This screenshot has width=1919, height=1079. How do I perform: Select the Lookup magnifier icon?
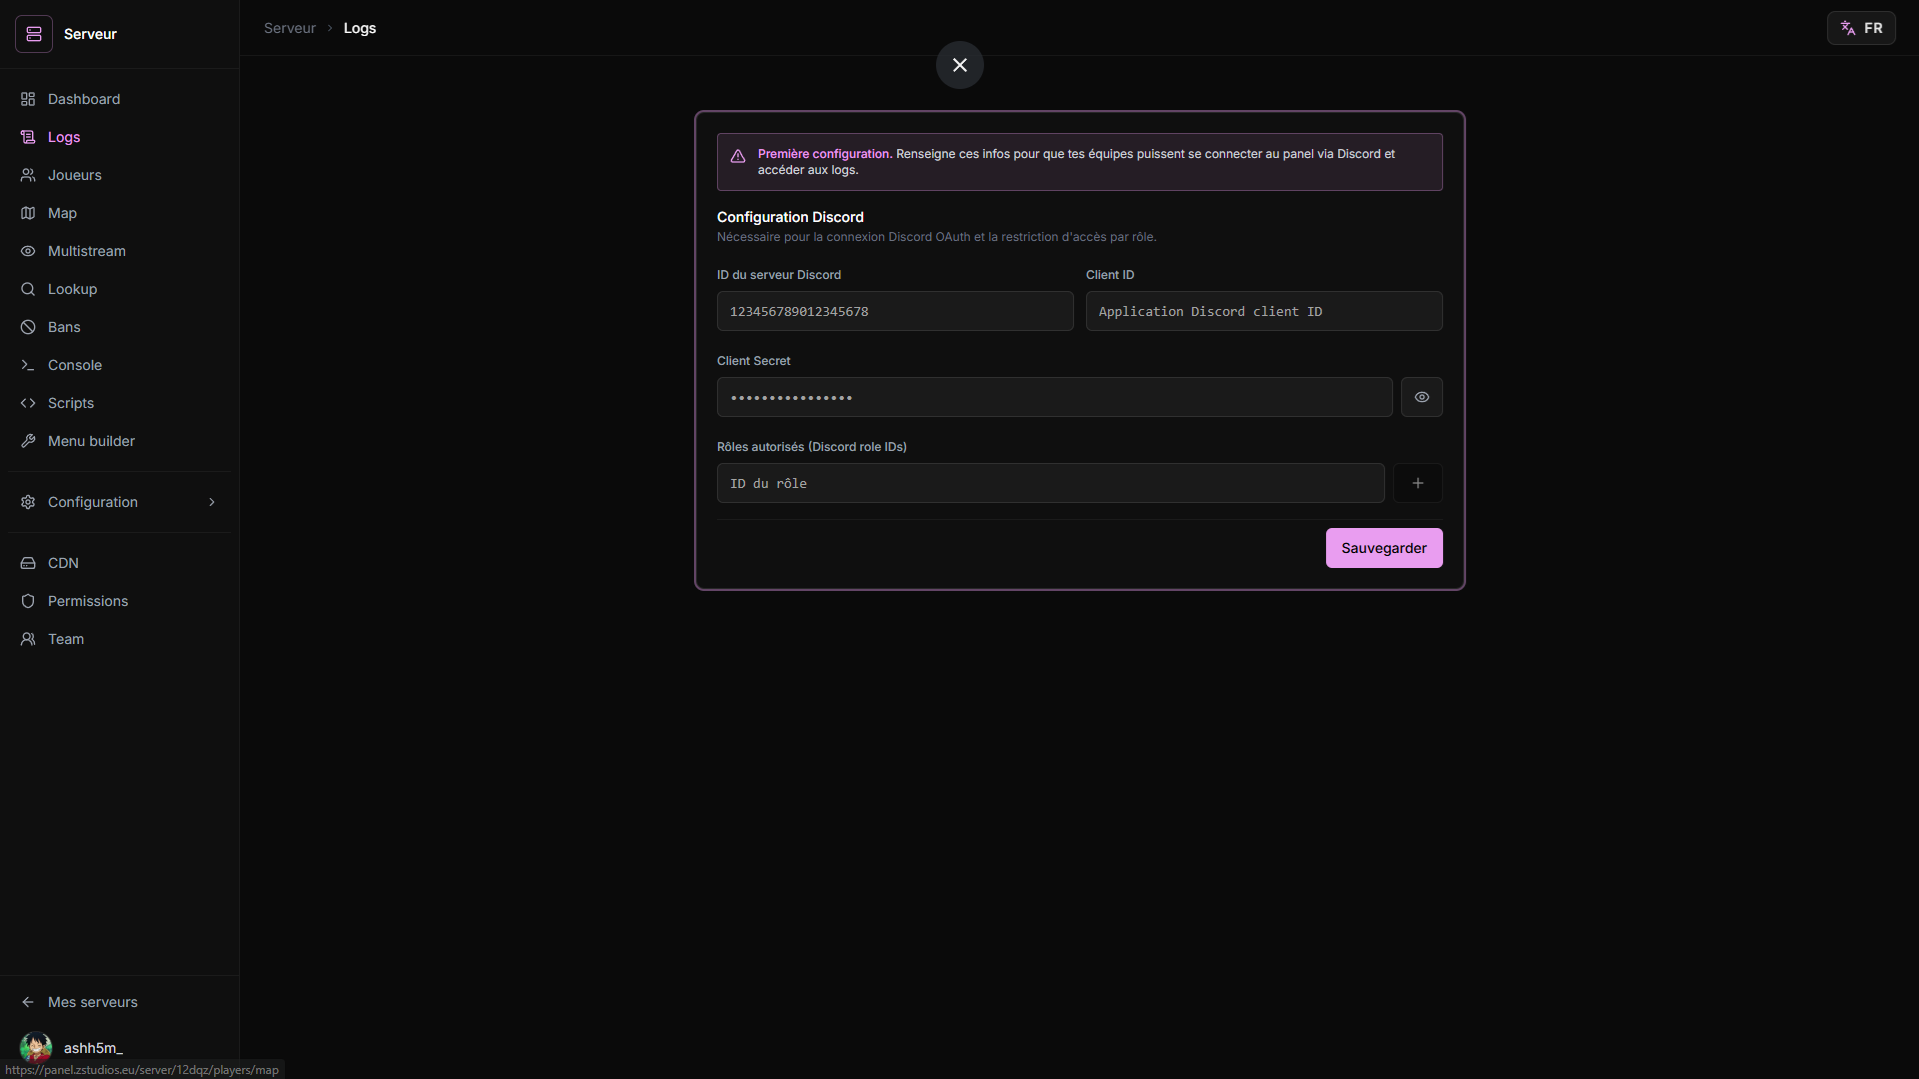point(28,289)
